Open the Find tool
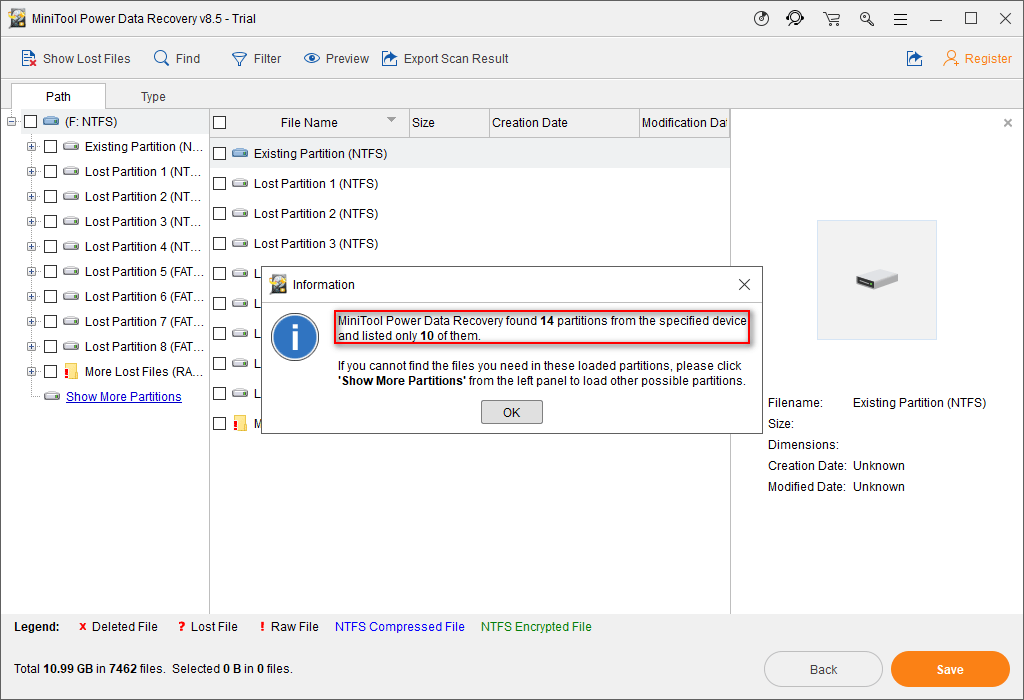 click(176, 58)
